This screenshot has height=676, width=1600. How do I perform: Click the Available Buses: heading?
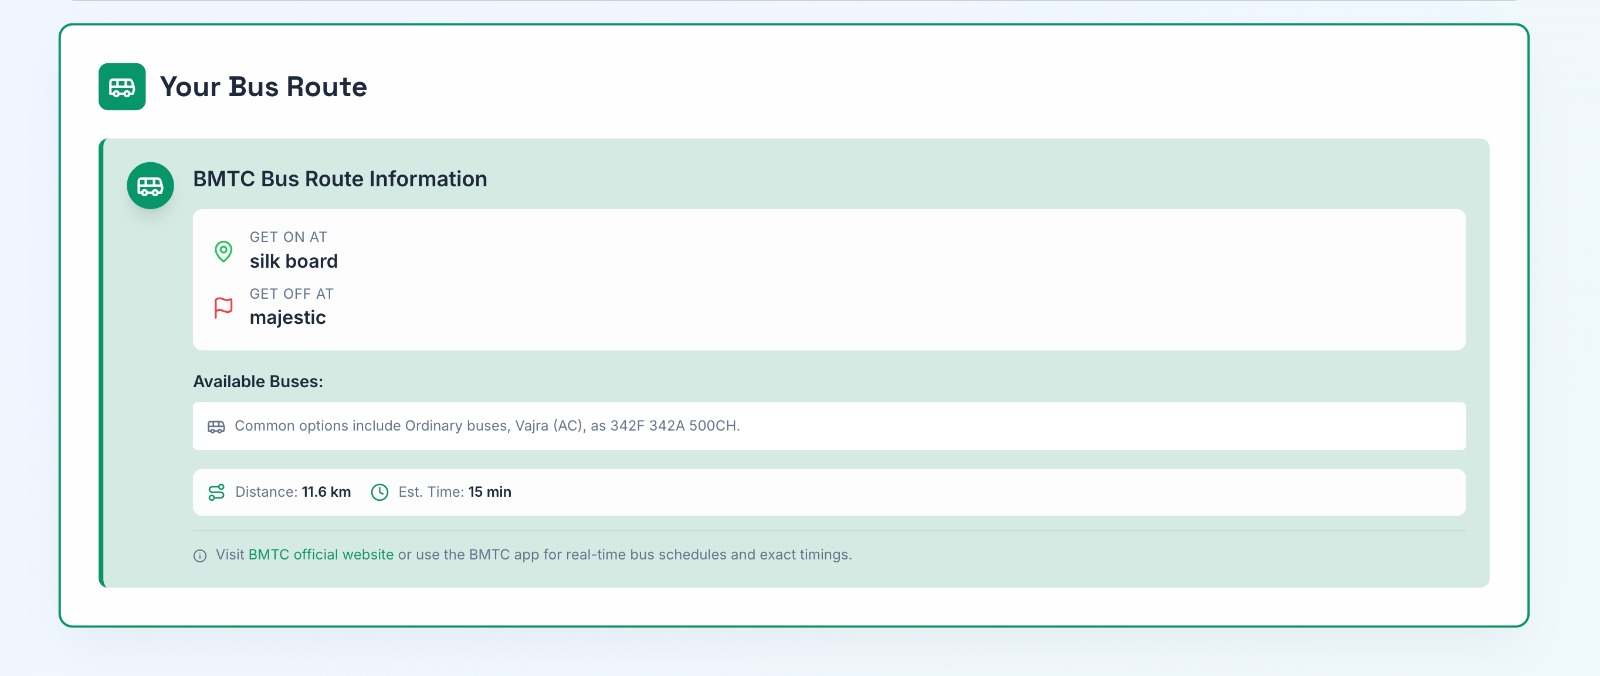(x=258, y=382)
